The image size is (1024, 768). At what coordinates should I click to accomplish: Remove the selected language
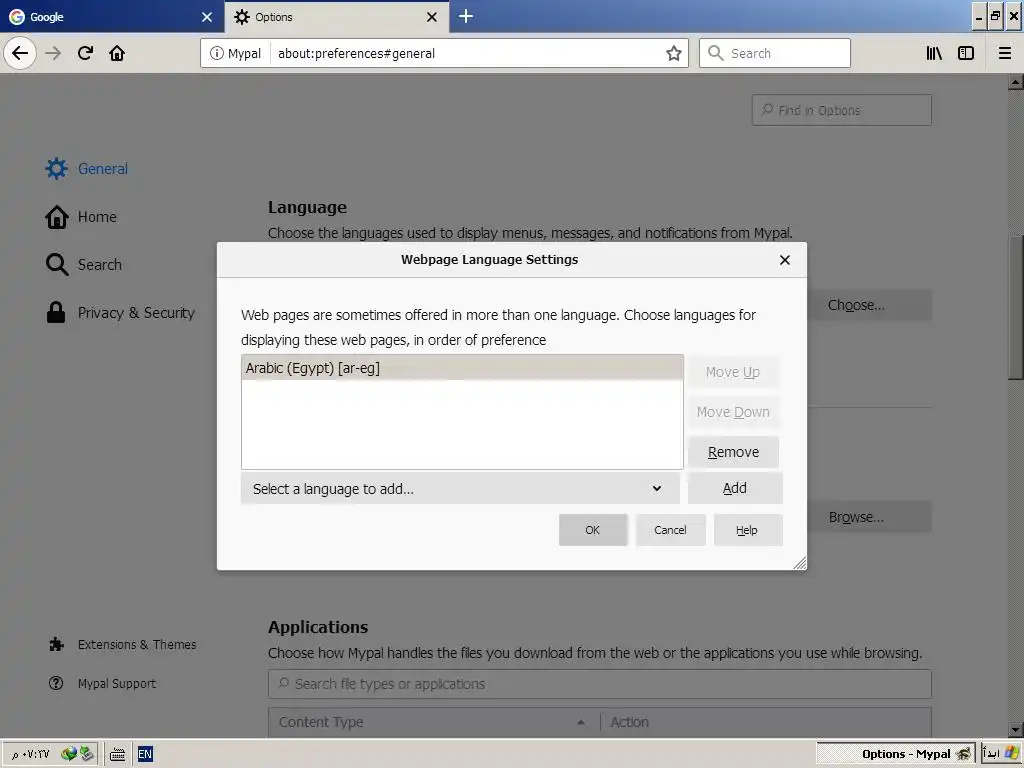point(733,452)
